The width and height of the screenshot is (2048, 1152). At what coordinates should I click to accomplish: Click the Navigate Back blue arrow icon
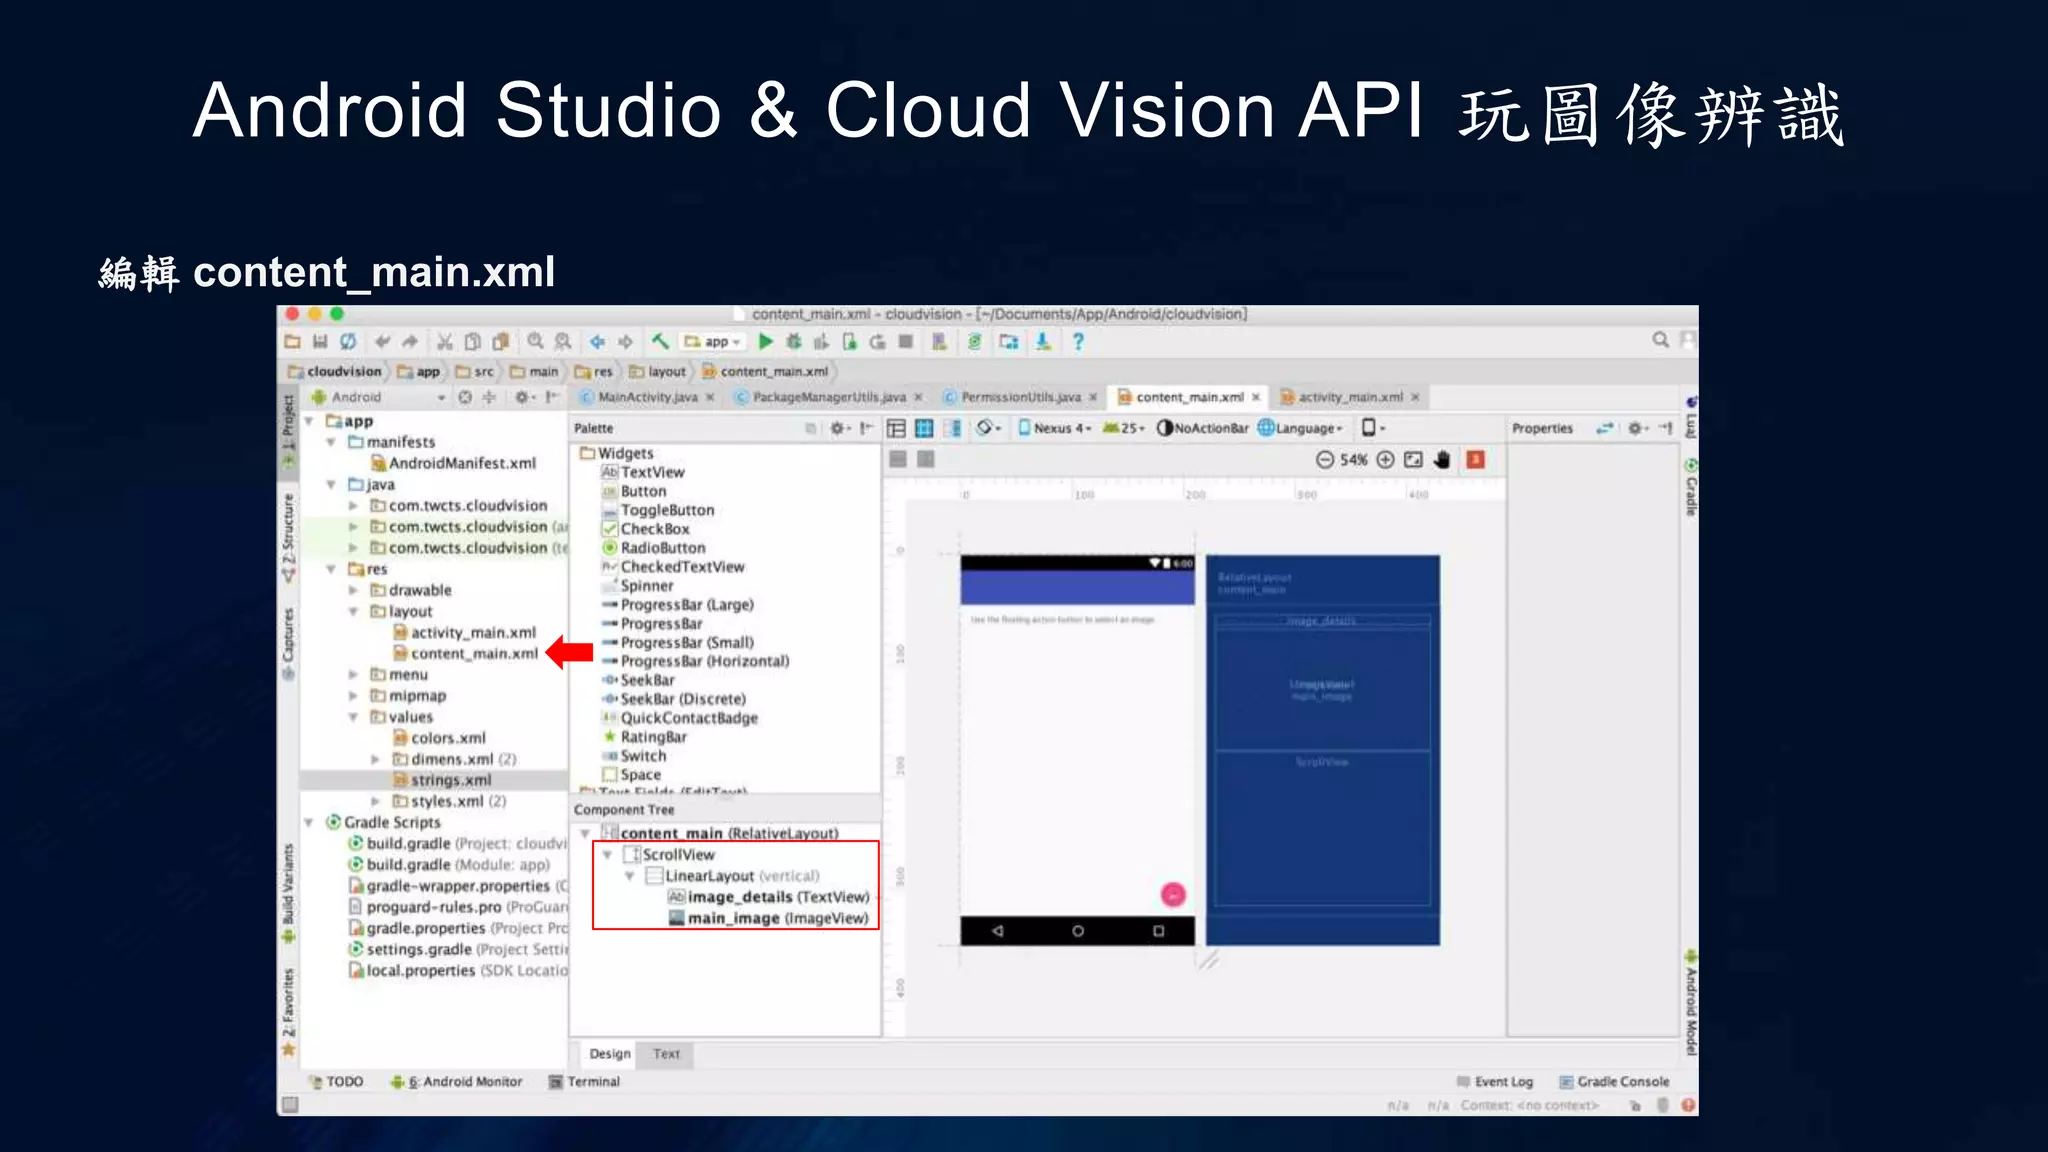point(597,342)
